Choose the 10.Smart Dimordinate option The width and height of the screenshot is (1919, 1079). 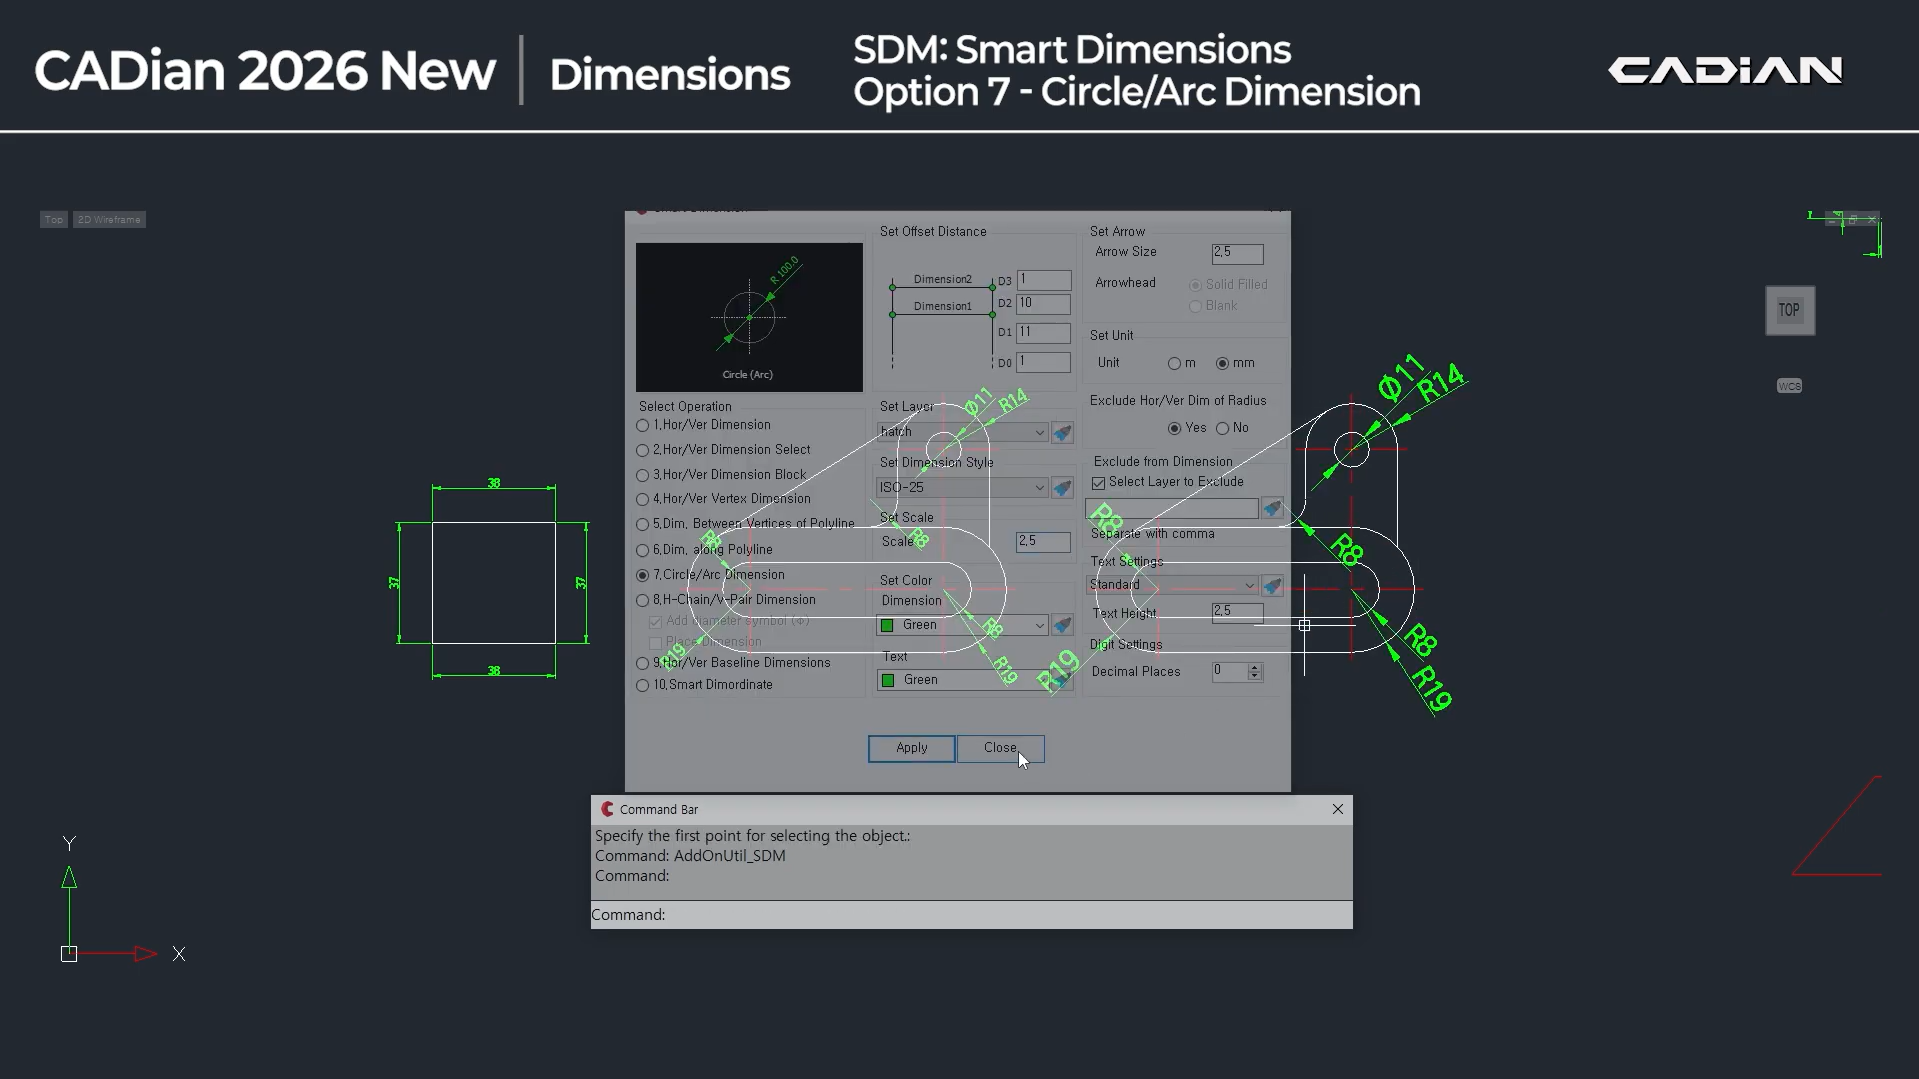643,686
